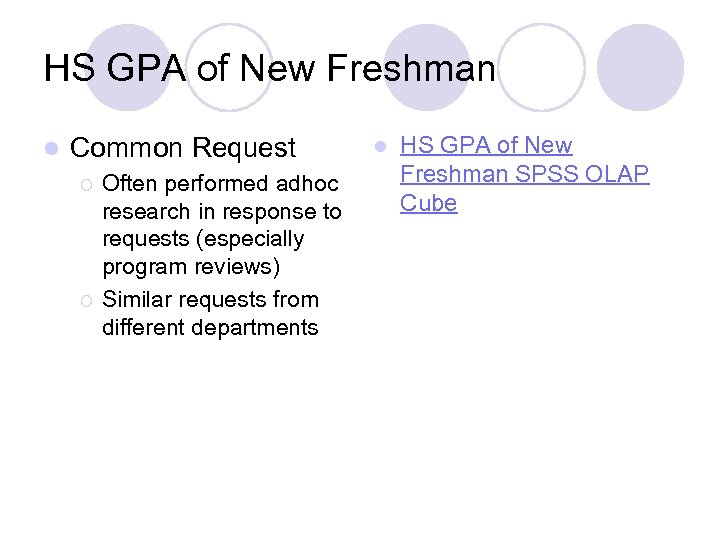Screen dimensions: 720x540
Task: Click the "Similar requests from" text line
Action: pos(210,300)
